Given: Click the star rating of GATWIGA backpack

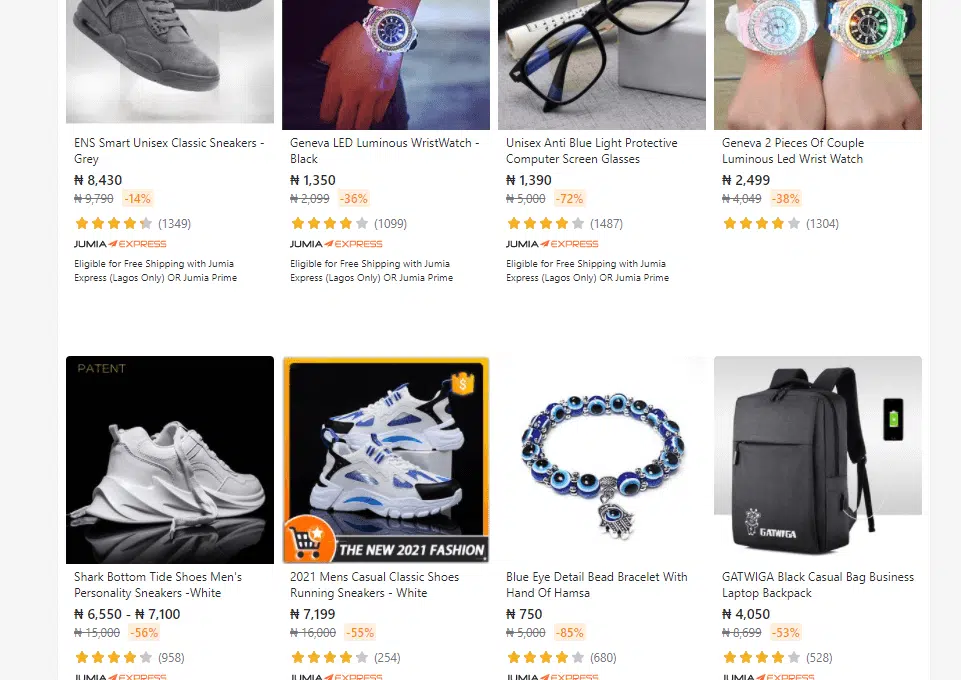Looking at the screenshot, I should point(761,657).
